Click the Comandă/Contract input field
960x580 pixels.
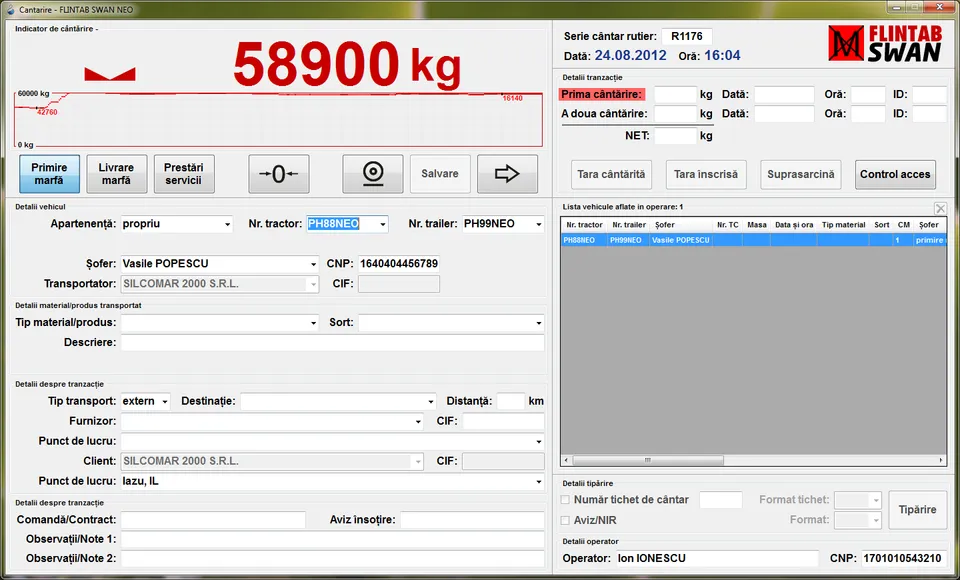point(213,520)
